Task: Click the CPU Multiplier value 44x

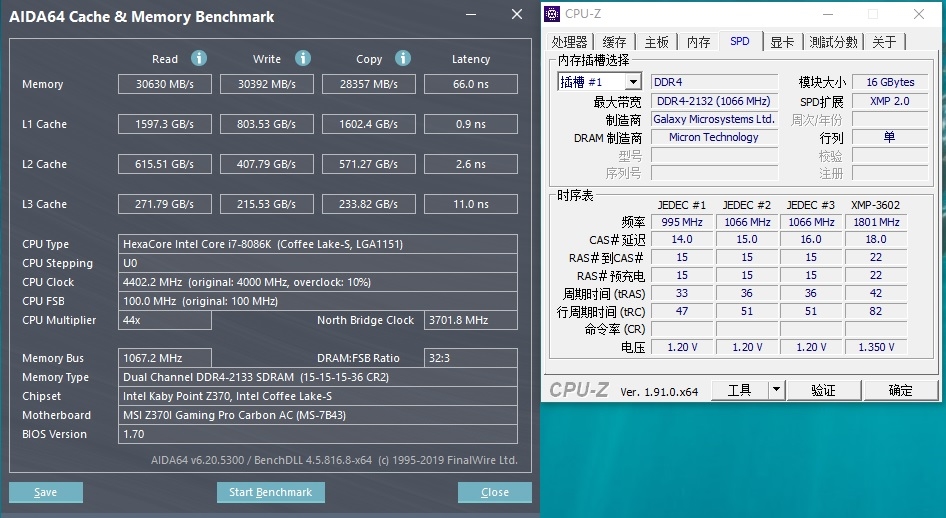Action: pyautogui.click(x=165, y=320)
